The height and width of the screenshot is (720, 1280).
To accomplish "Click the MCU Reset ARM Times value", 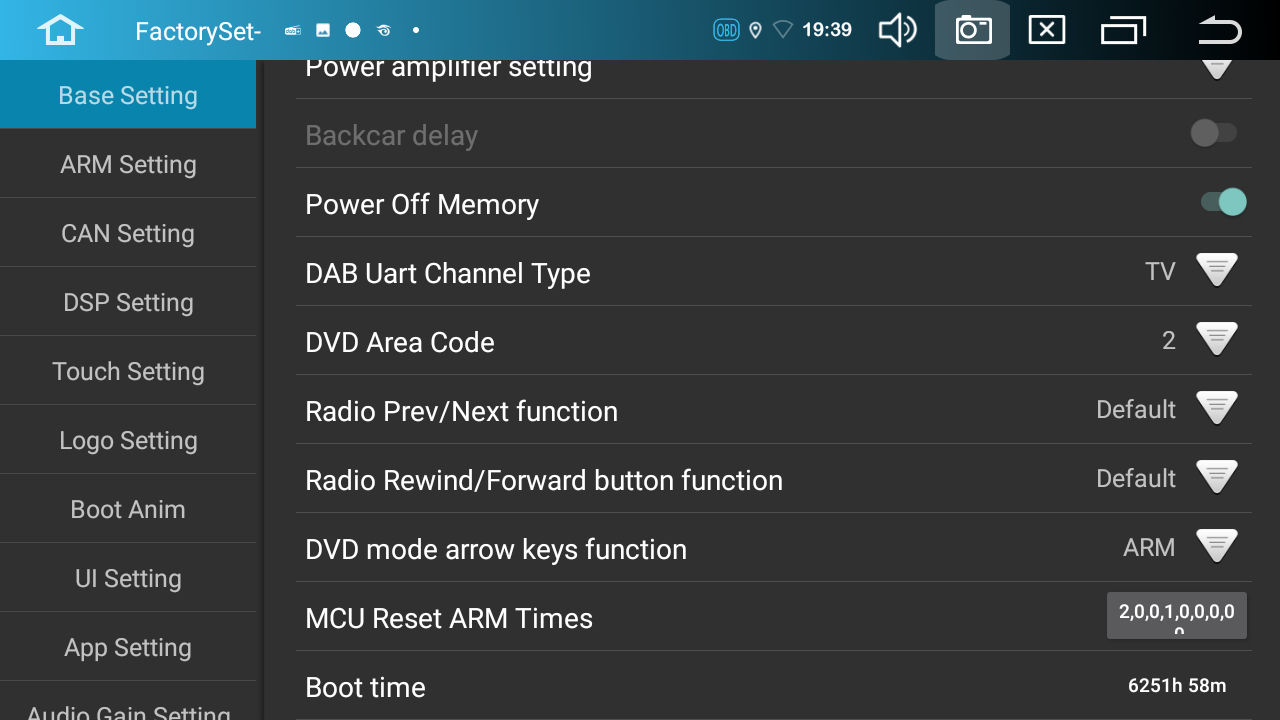I will [1177, 615].
